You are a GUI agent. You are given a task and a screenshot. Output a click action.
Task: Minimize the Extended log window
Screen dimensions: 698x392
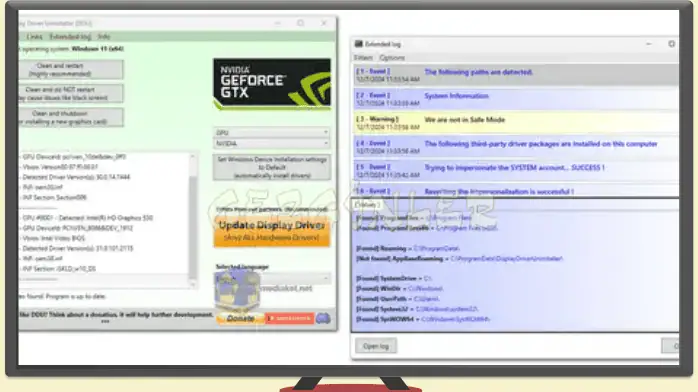pyautogui.click(x=649, y=44)
